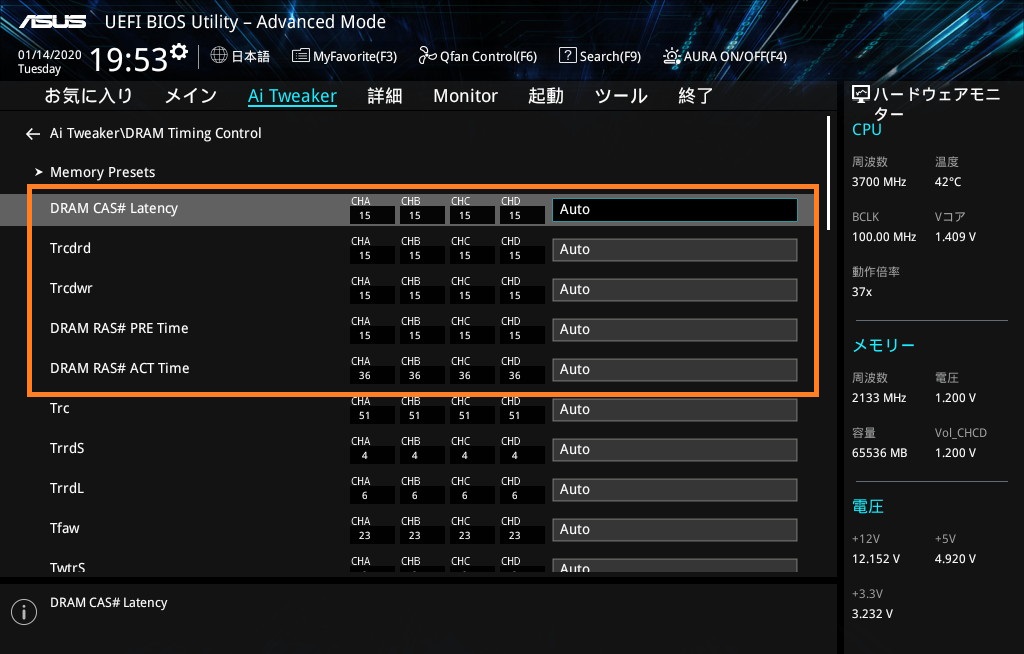Click the Trcdrd label

coord(70,248)
